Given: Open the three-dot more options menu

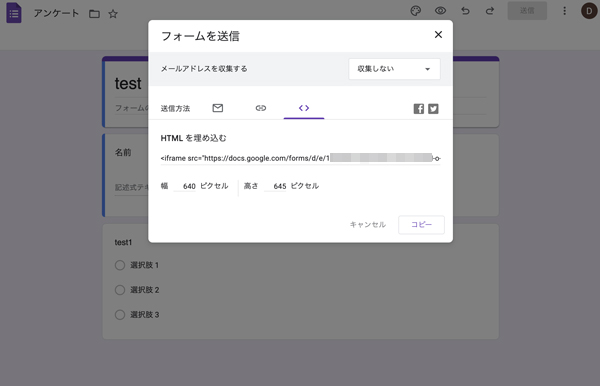Looking at the screenshot, I should 564,11.
